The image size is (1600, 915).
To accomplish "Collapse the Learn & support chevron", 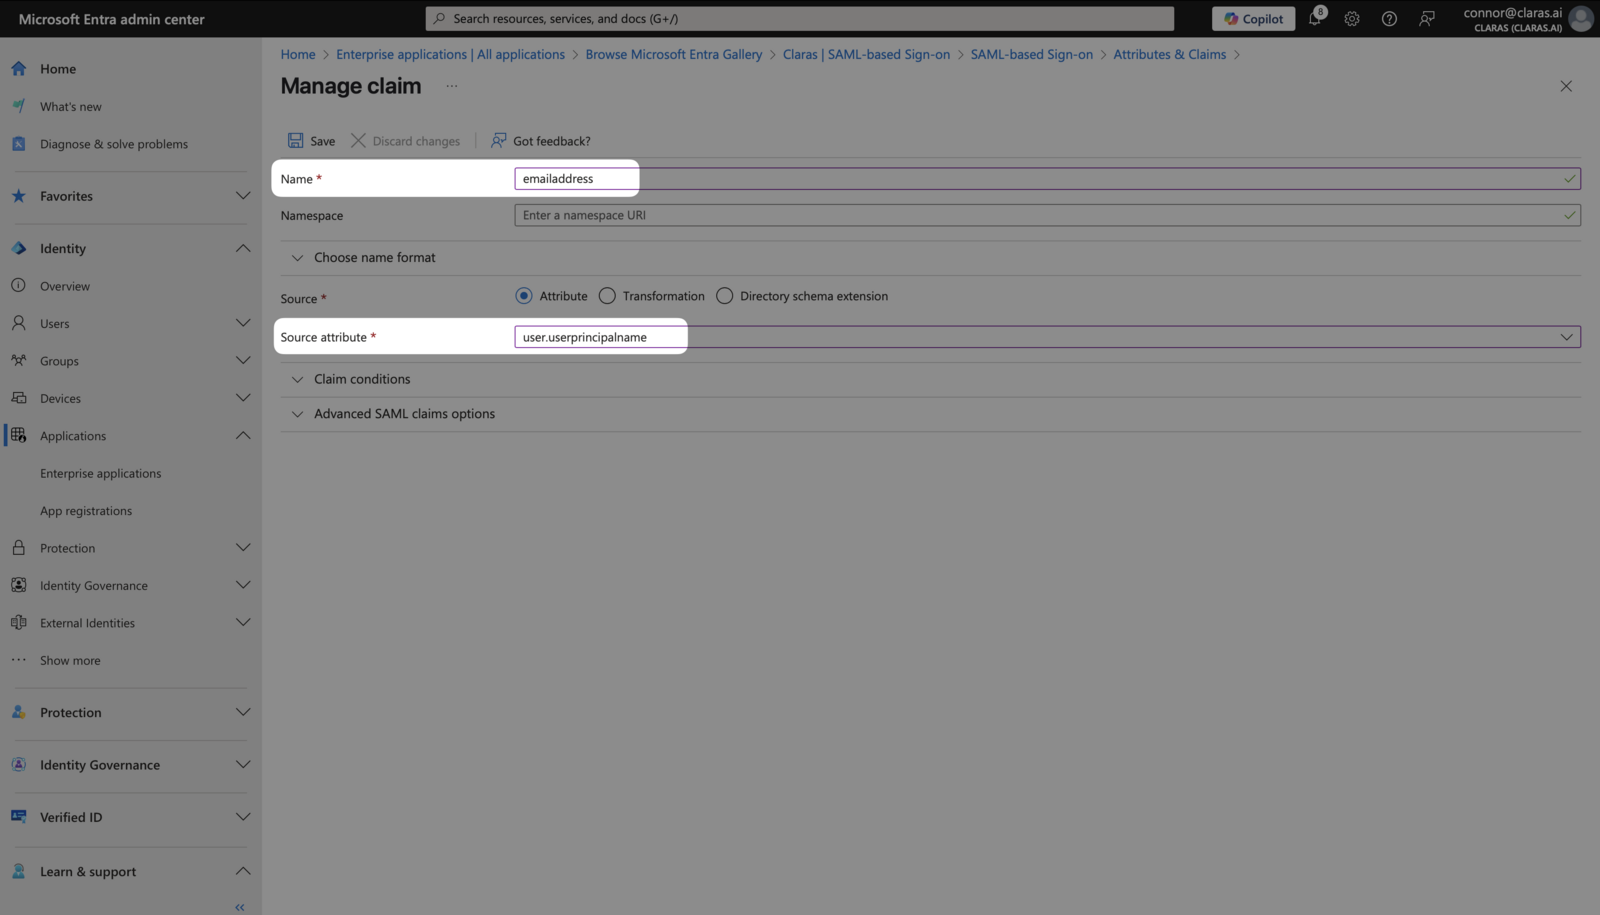I will tap(243, 871).
